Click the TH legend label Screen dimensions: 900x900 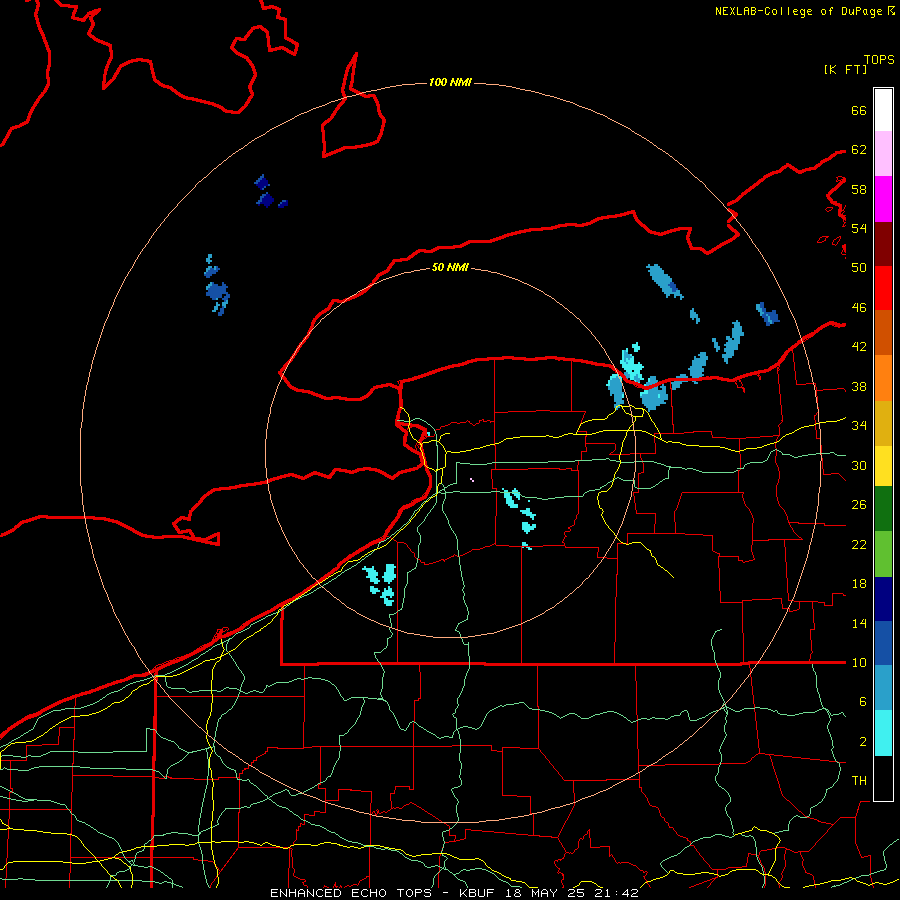coord(859,781)
